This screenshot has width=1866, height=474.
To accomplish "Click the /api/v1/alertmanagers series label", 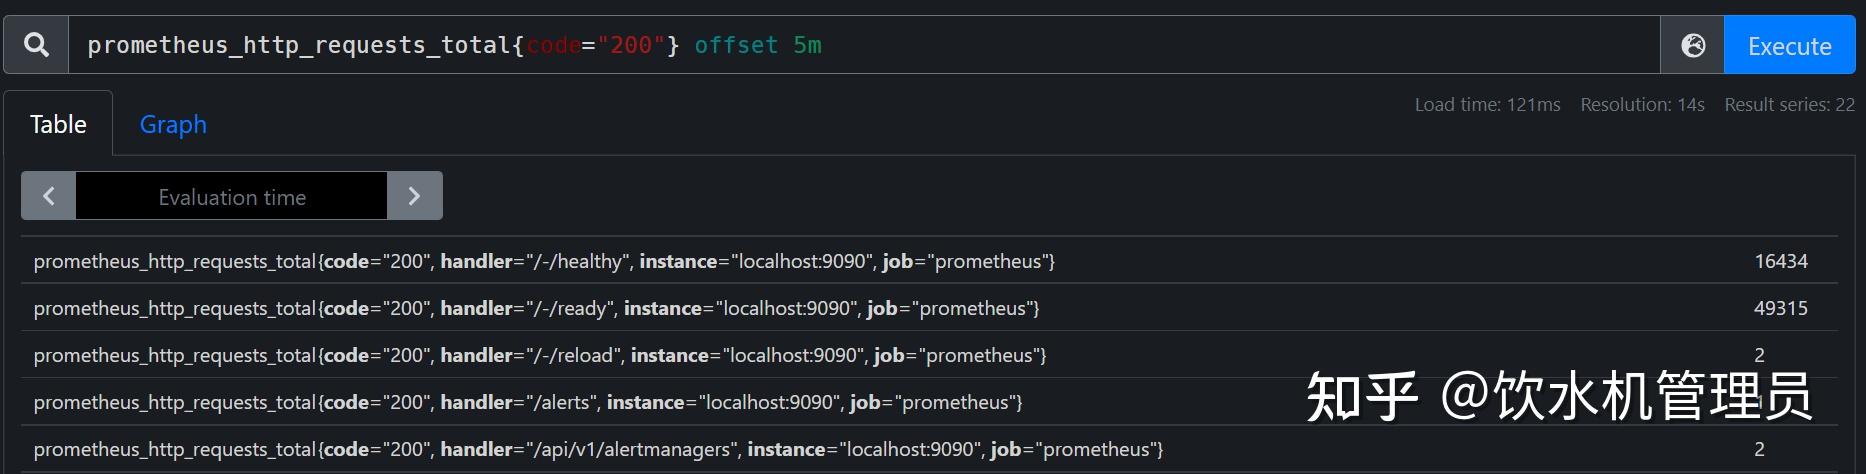I will click(598, 449).
